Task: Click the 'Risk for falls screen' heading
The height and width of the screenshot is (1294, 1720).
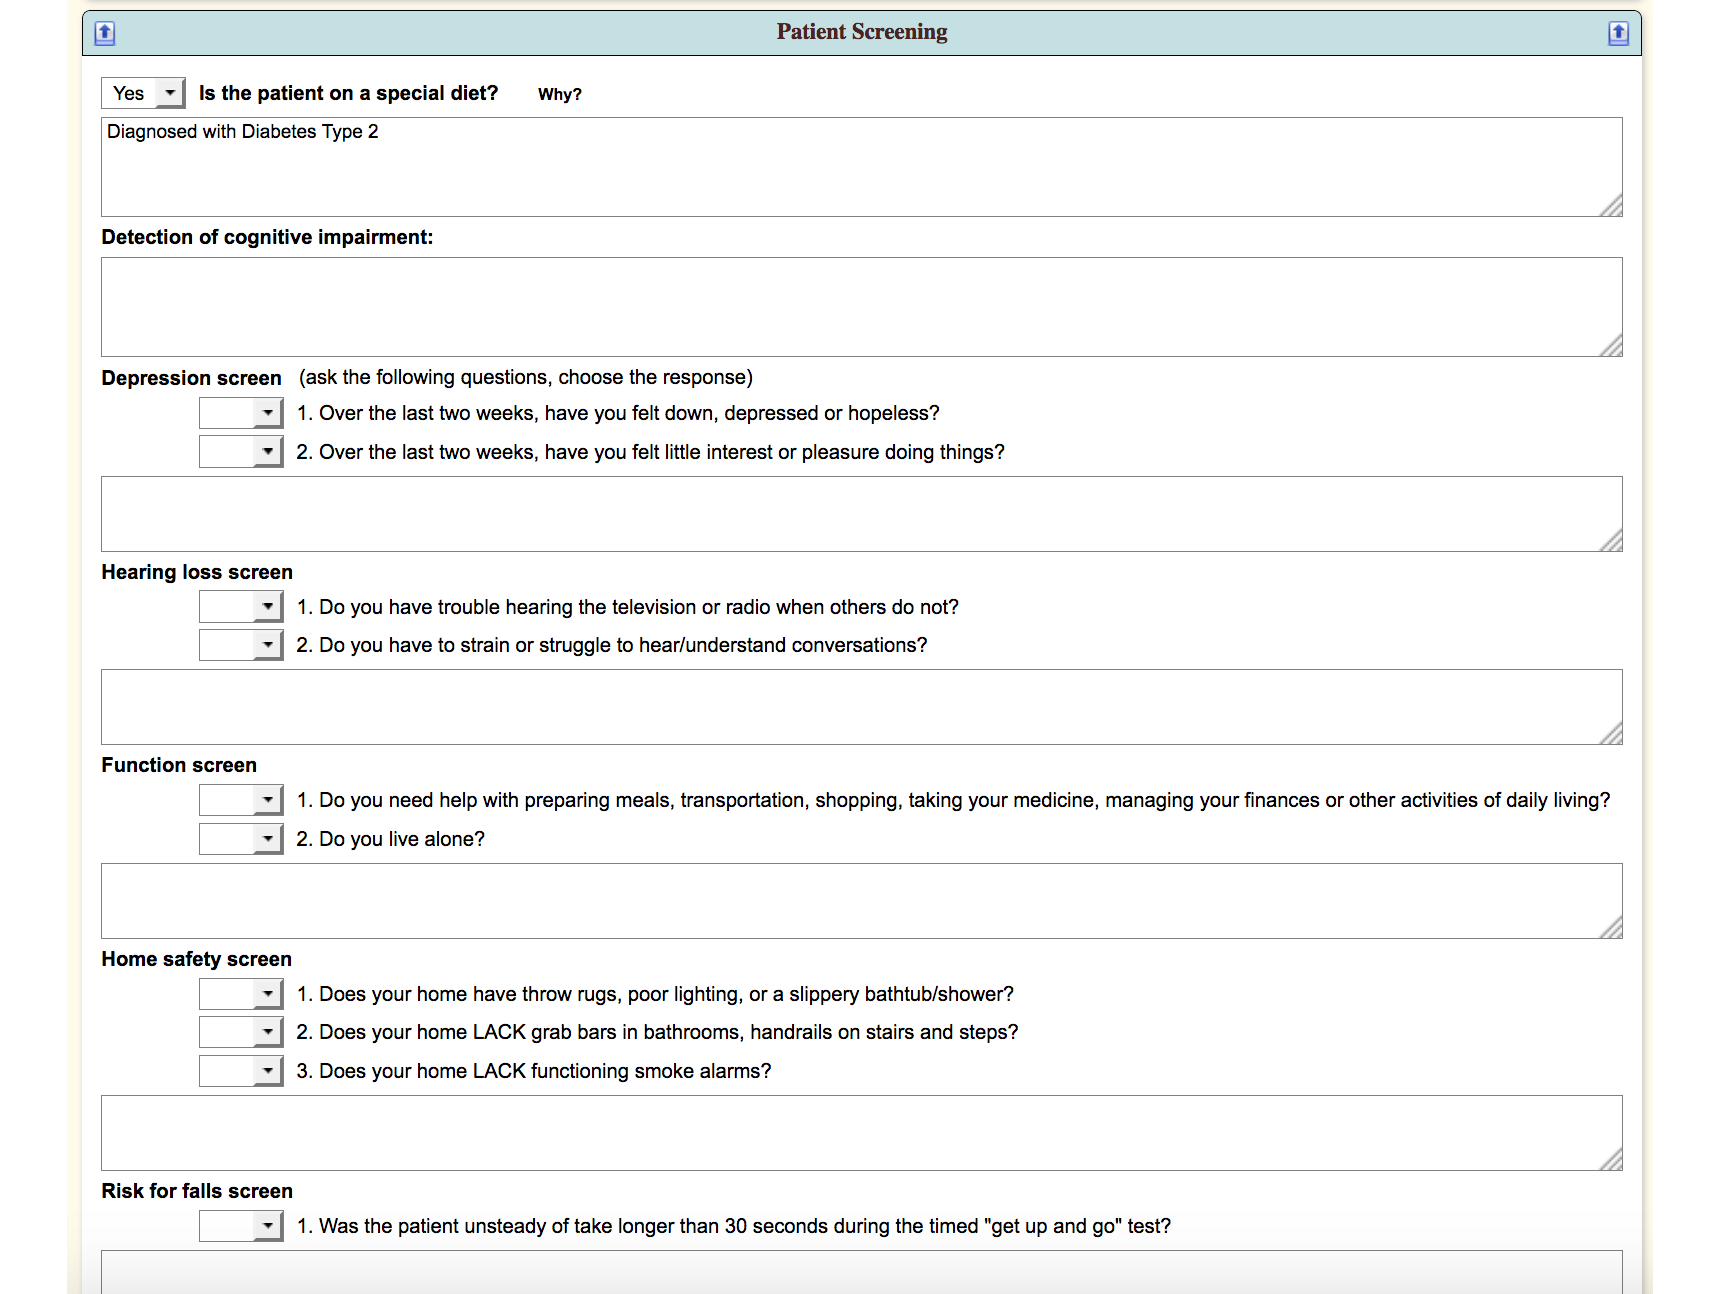Action: [x=197, y=1191]
